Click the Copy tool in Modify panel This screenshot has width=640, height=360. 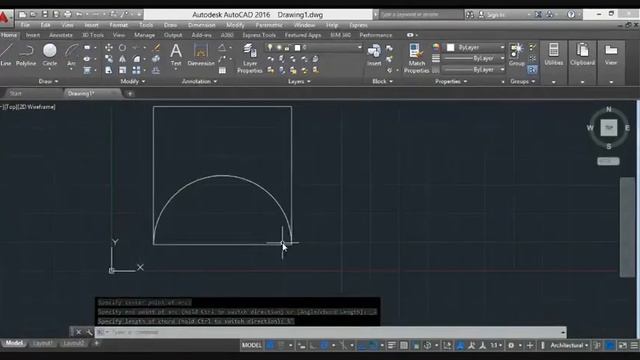point(109,59)
